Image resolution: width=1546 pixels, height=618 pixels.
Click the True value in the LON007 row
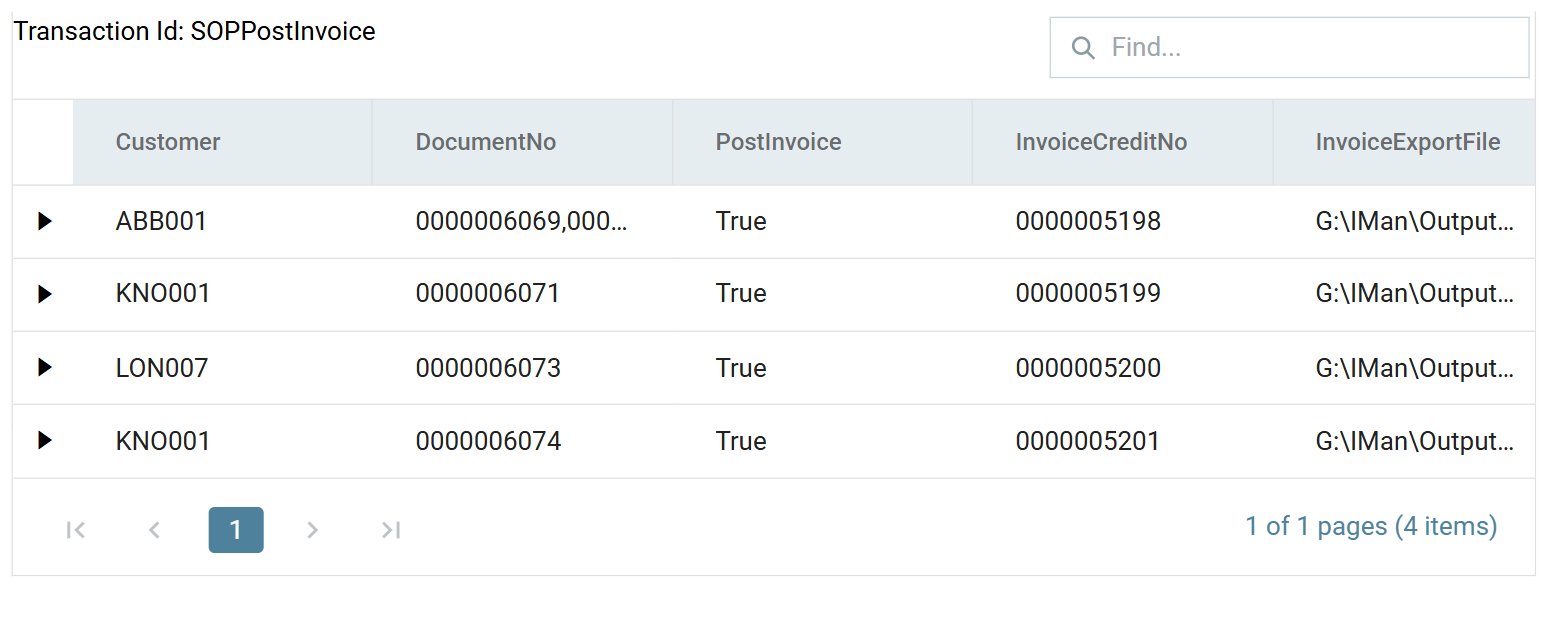coord(741,368)
